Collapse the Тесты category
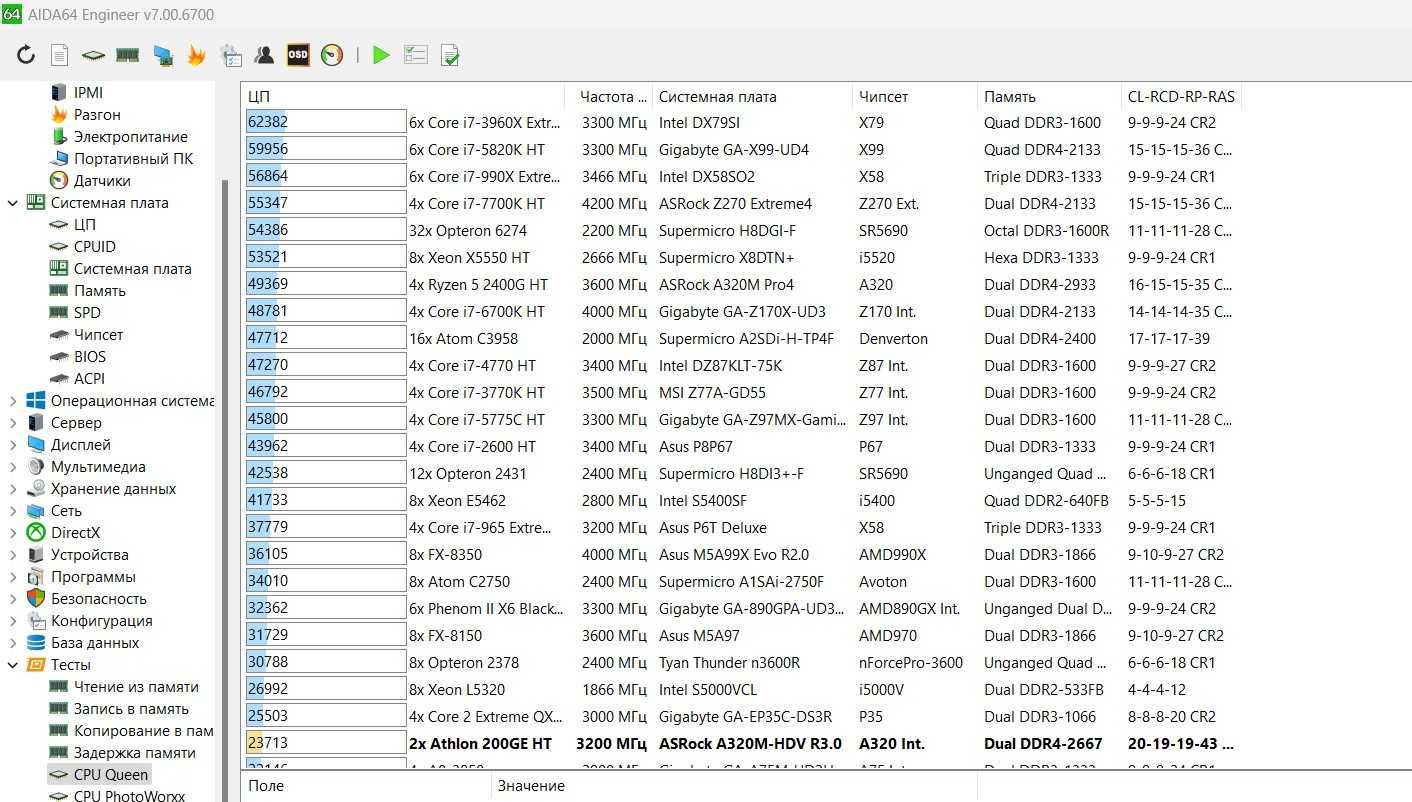Image resolution: width=1412 pixels, height=802 pixels. pyautogui.click(x=12, y=664)
